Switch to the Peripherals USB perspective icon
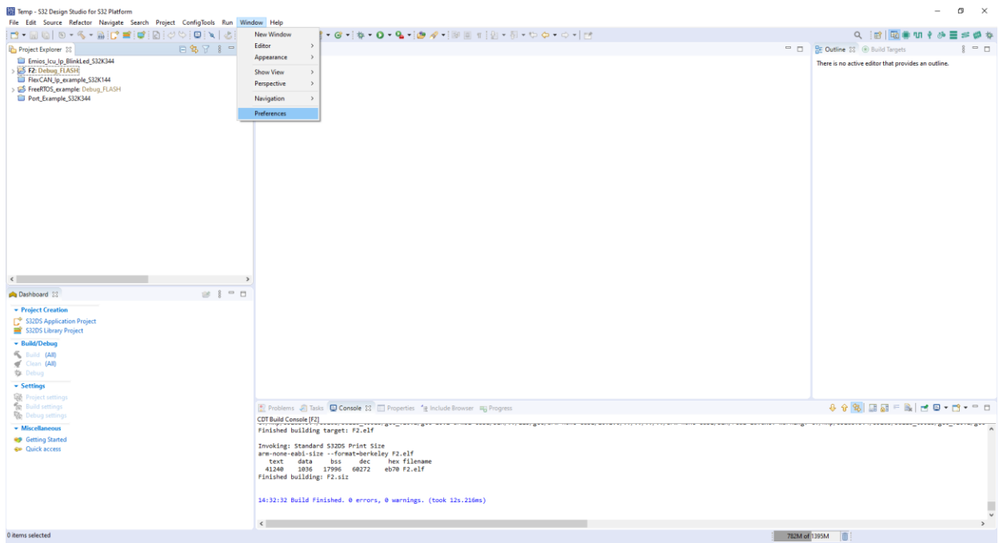 click(930, 35)
